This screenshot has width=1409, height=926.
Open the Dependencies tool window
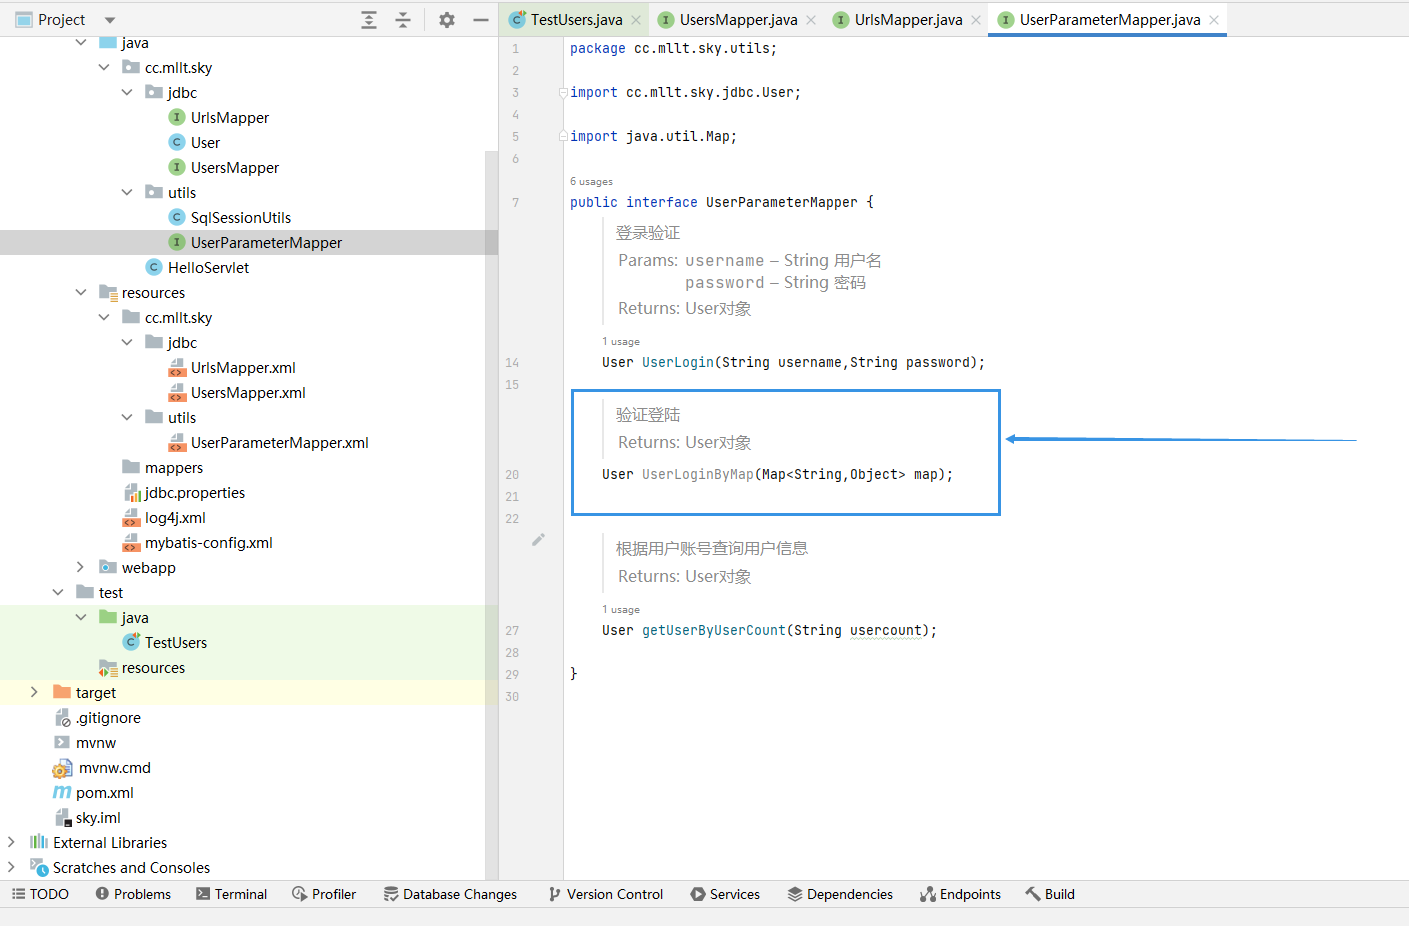click(840, 894)
